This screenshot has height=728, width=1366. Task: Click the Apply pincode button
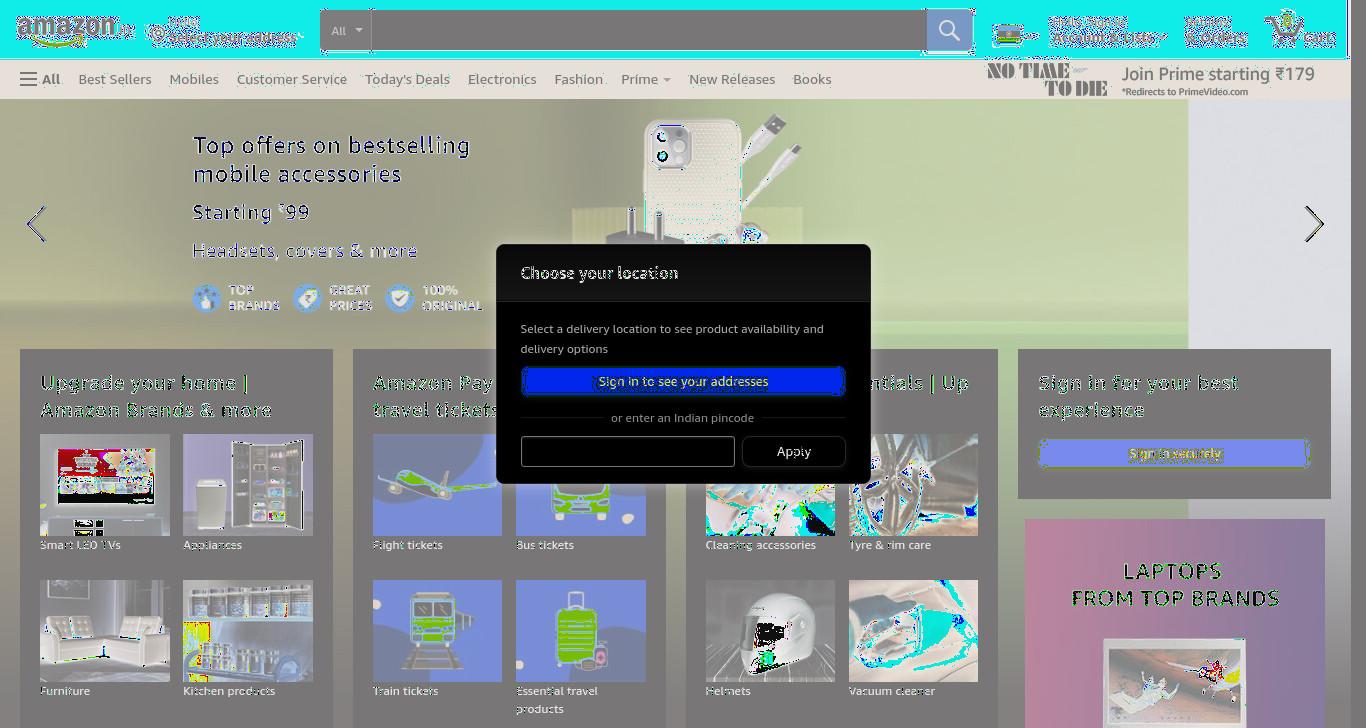coord(794,451)
